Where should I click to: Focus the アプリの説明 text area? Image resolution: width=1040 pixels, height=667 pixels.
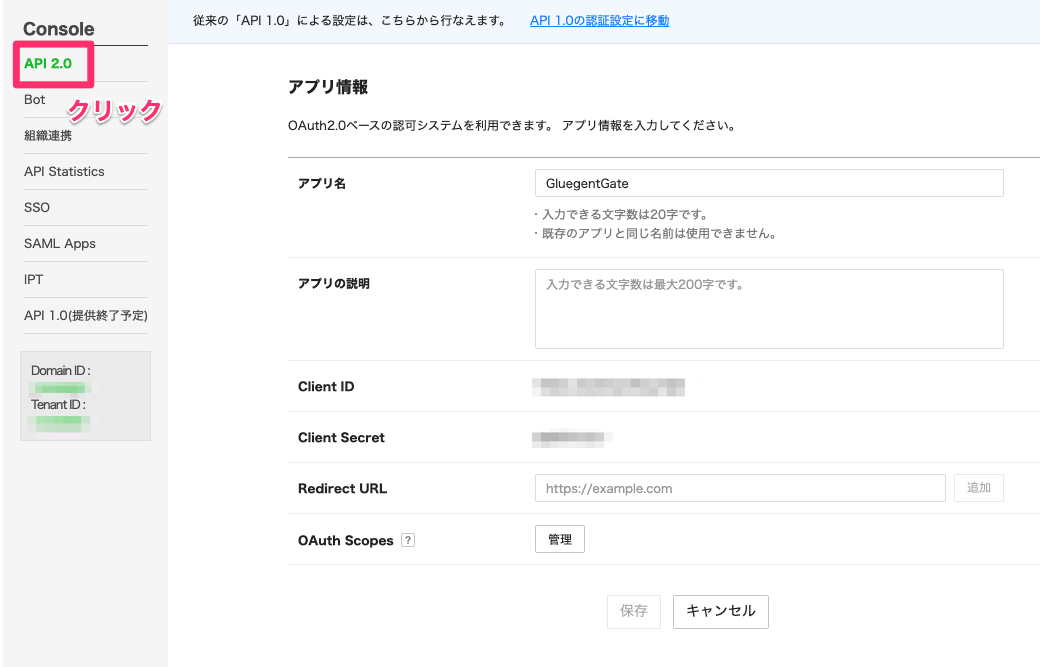[x=769, y=309]
